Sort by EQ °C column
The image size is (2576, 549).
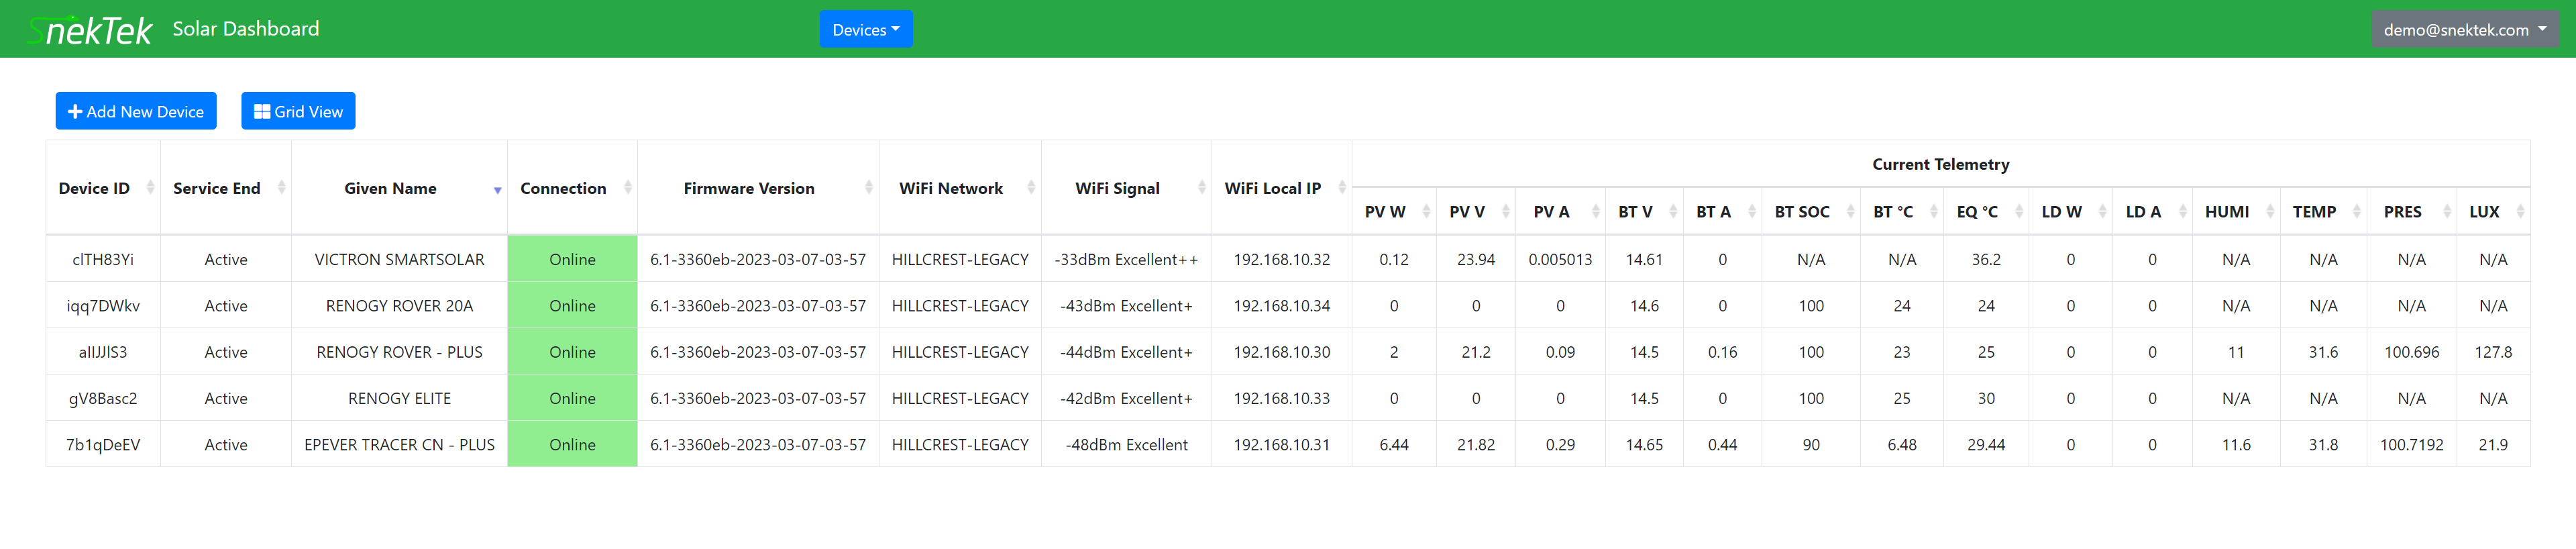[1986, 212]
